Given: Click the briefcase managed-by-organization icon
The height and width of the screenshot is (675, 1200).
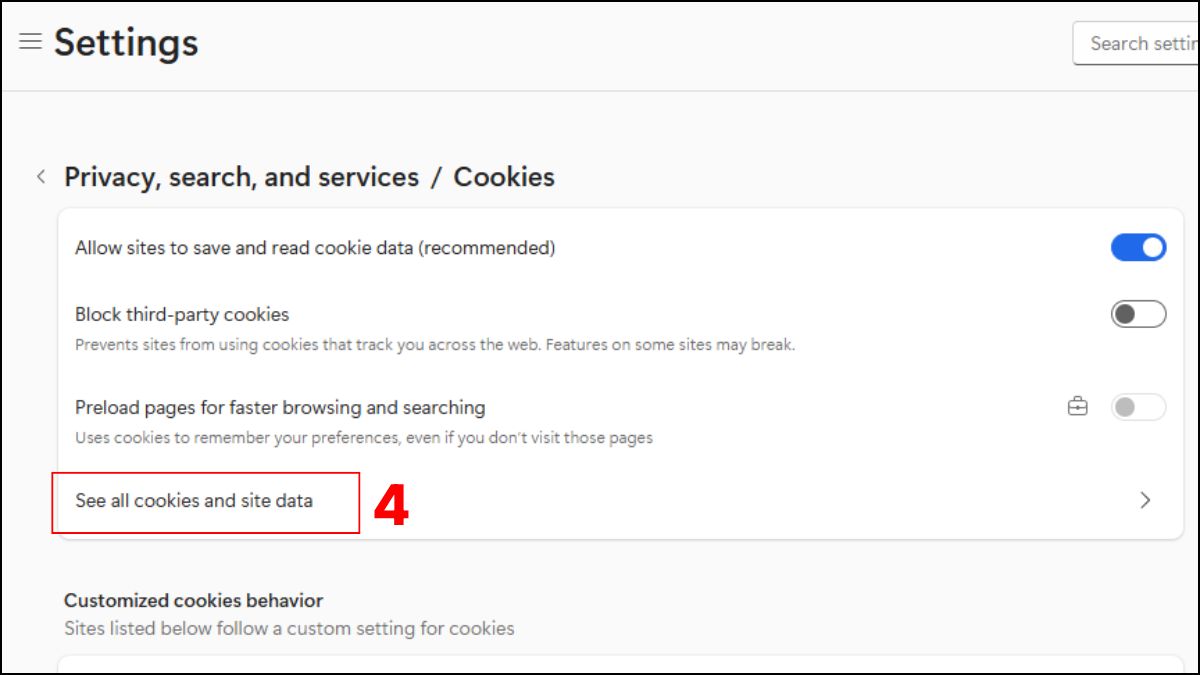Looking at the screenshot, I should 1078,407.
